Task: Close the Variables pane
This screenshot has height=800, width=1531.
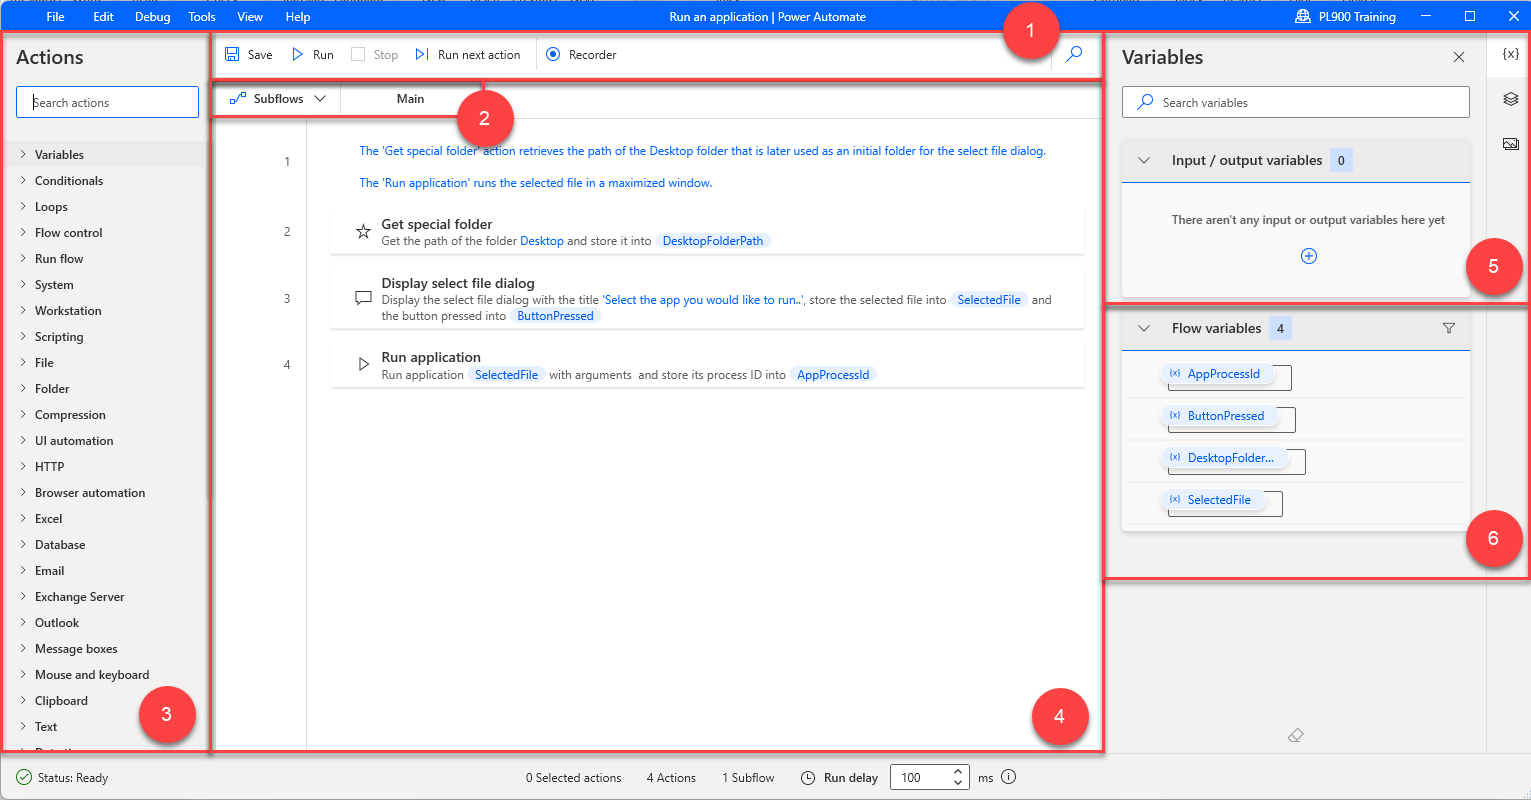Action: coord(1459,57)
